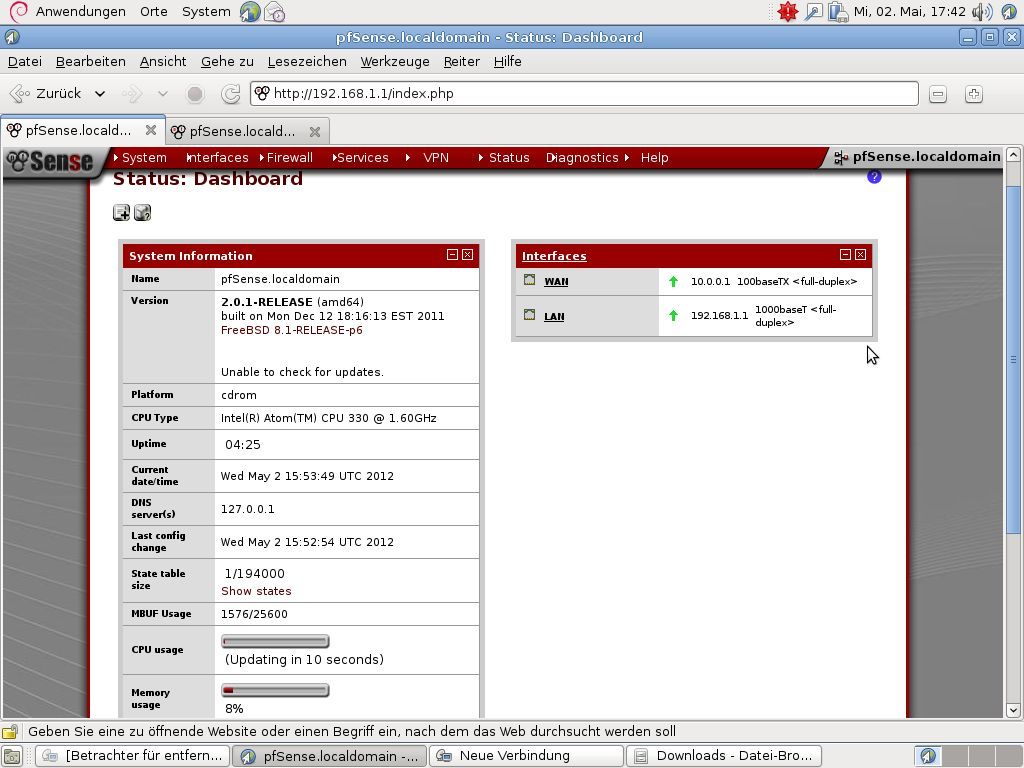Close the first pfSense.locald... tab
This screenshot has height=768, width=1024.
click(x=151, y=130)
